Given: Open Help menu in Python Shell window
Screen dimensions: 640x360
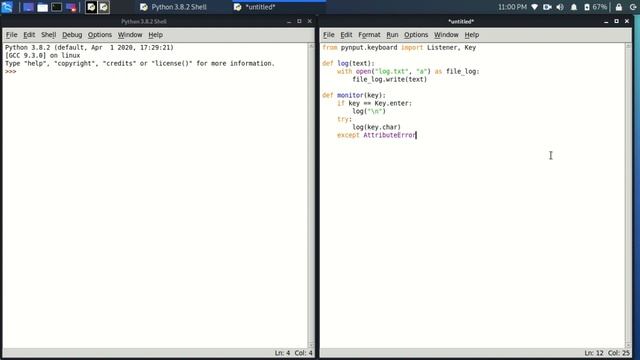Looking at the screenshot, I should click(x=155, y=35).
